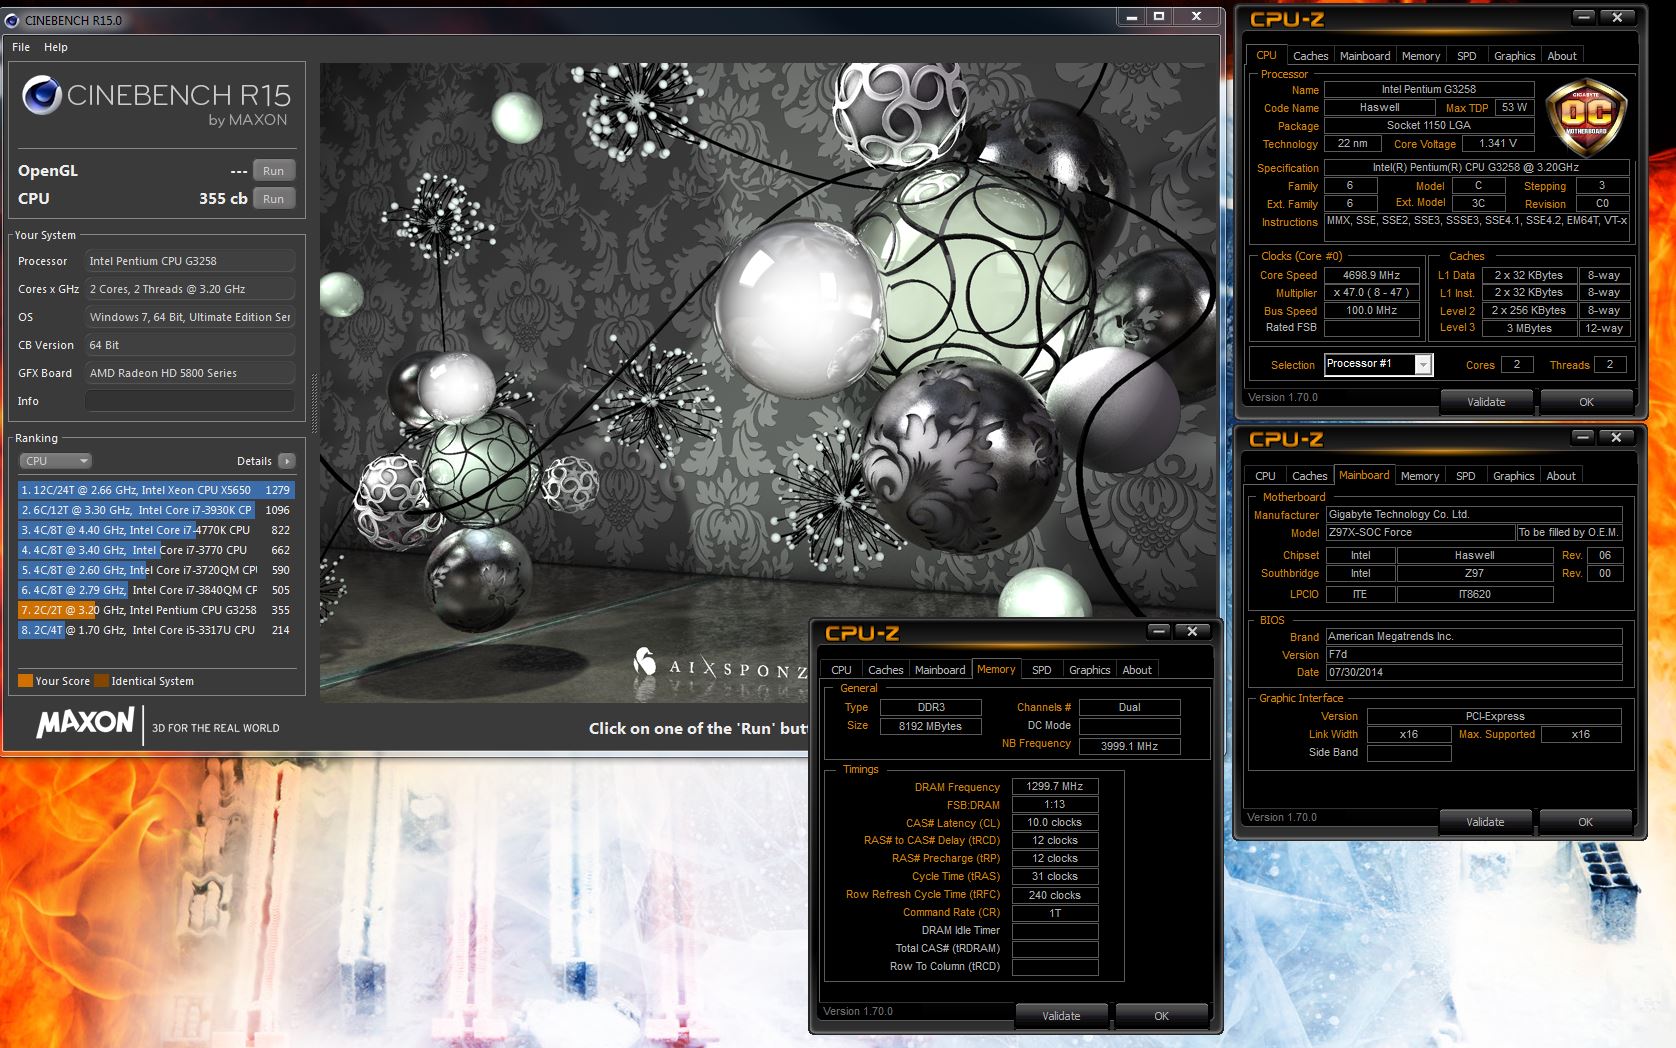Run the OpenGL benchmark
The width and height of the screenshot is (1676, 1048).
(274, 171)
